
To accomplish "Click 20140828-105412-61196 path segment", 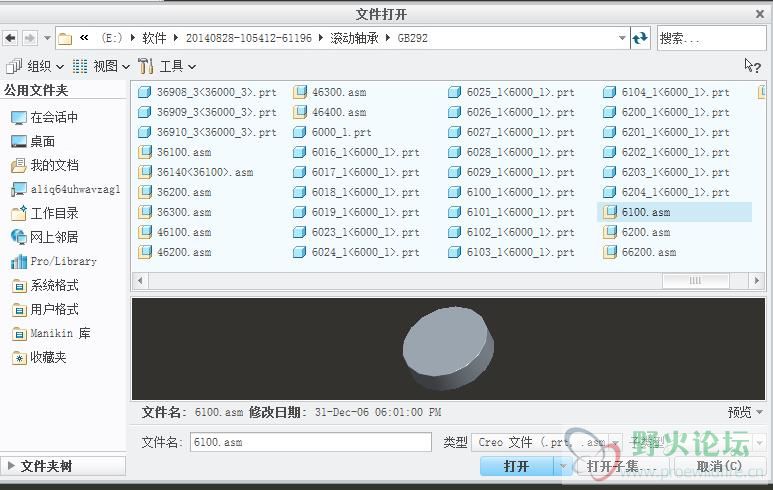I will [248, 38].
